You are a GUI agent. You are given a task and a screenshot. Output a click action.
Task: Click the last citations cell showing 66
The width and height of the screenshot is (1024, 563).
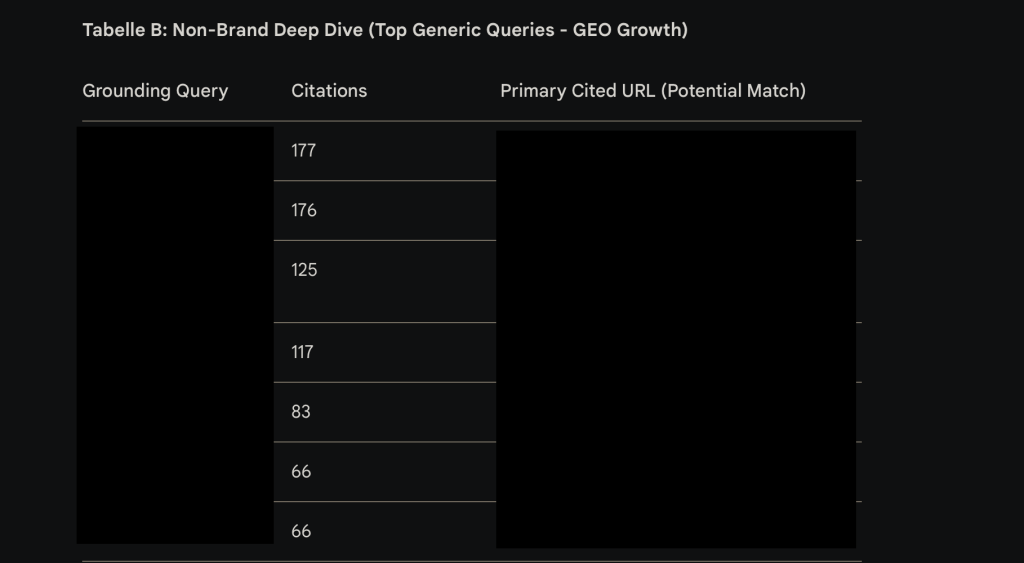coord(301,532)
